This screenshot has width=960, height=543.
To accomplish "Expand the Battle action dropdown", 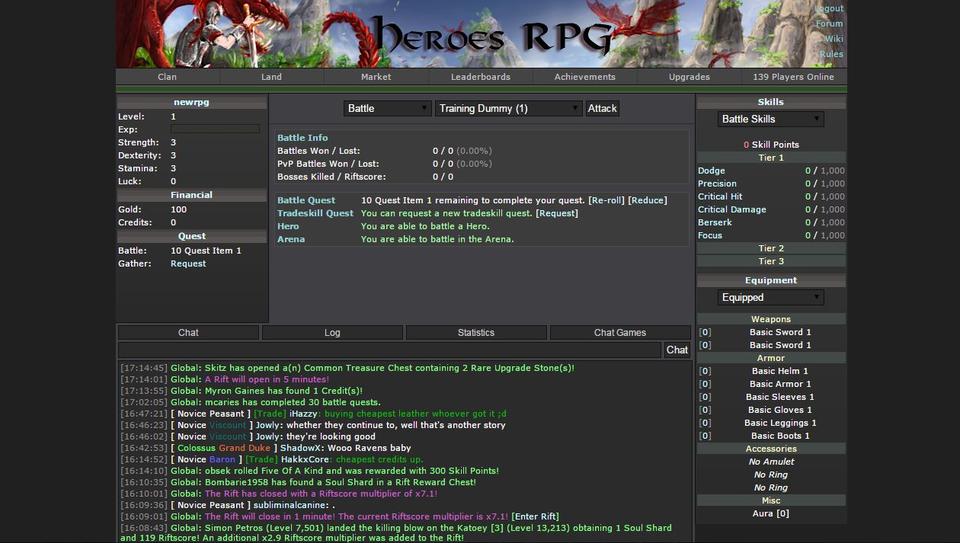I will click(x=387, y=108).
